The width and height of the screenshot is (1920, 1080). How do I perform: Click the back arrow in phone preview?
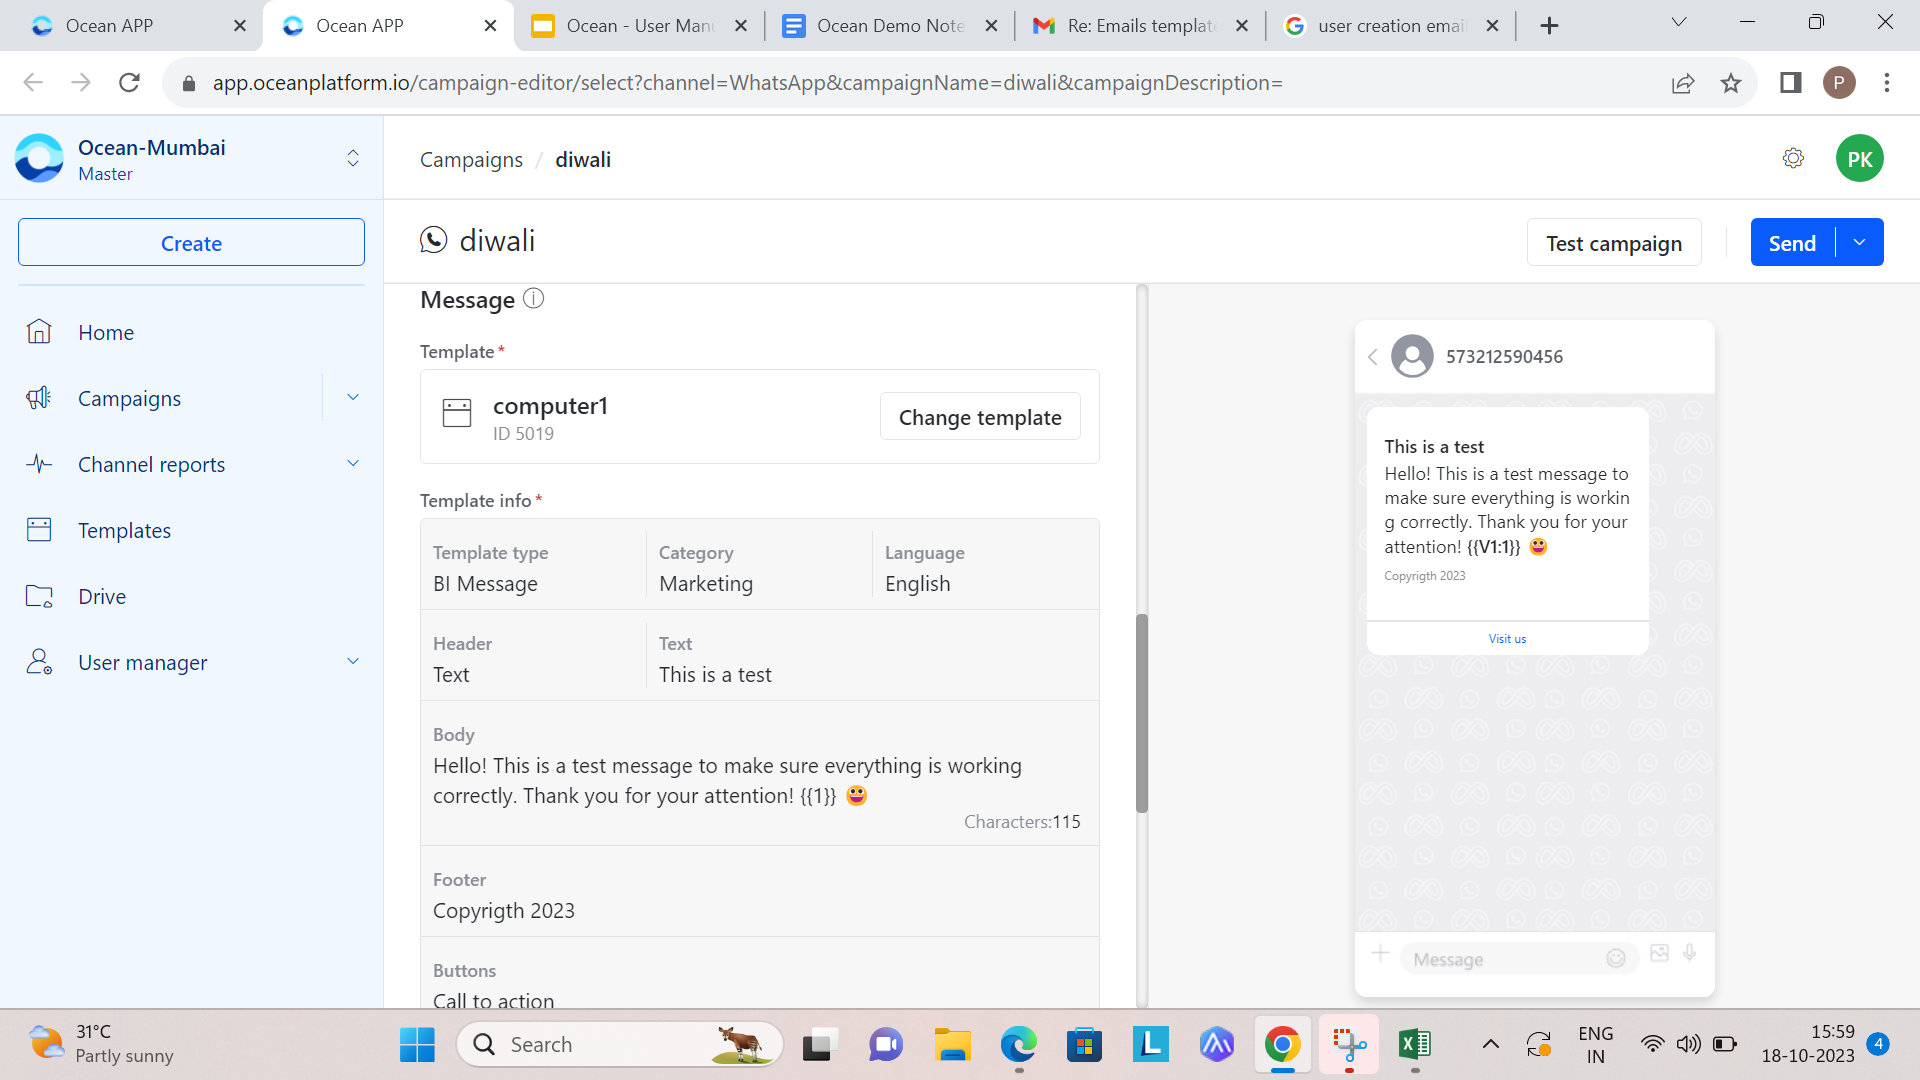click(1373, 357)
